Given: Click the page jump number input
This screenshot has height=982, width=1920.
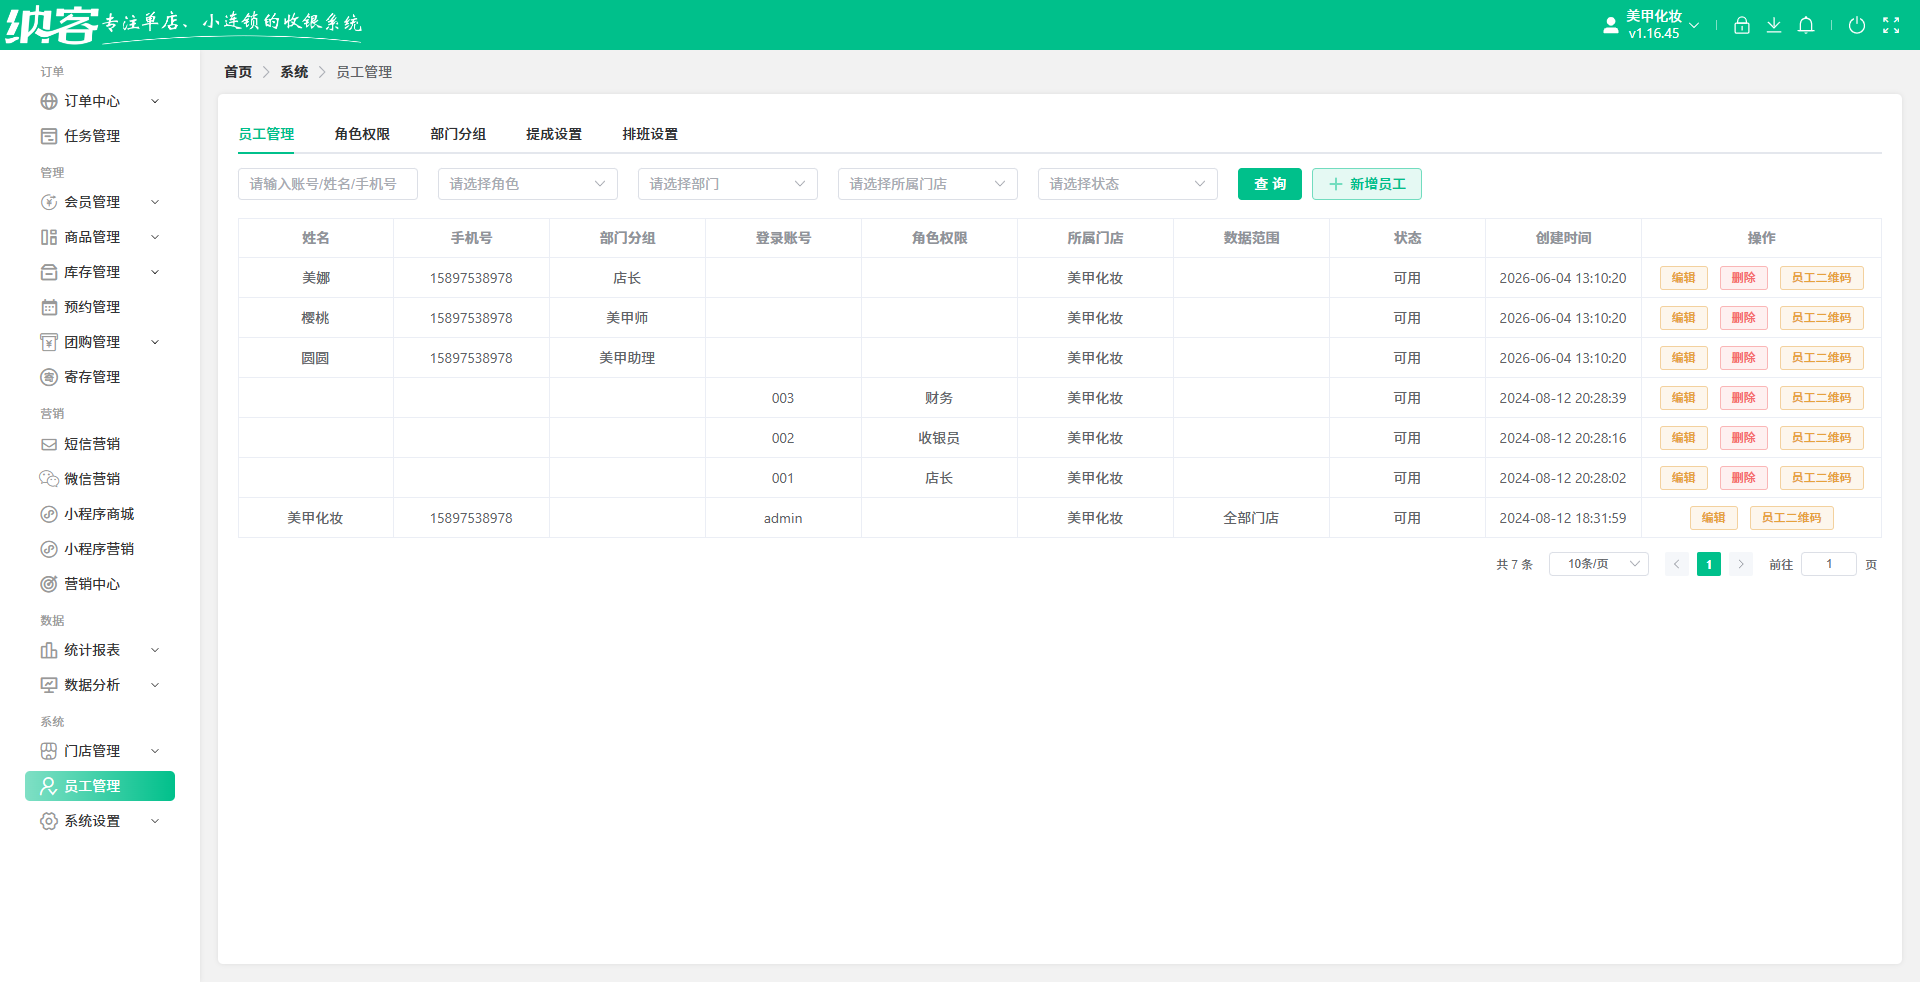Looking at the screenshot, I should [x=1829, y=564].
